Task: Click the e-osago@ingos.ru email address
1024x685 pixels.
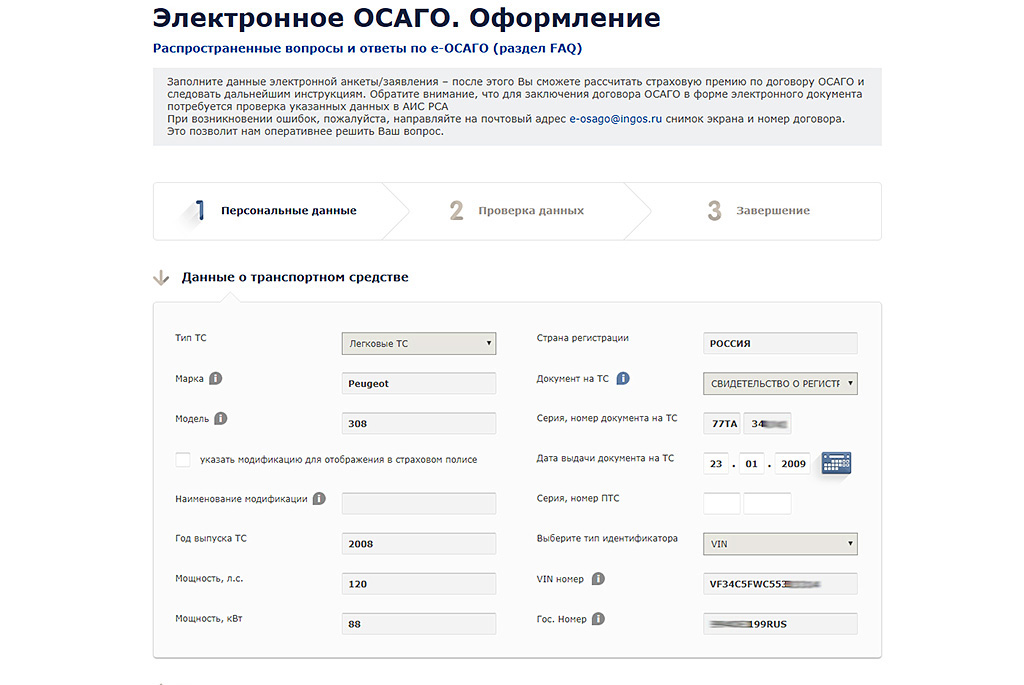Action: tap(616, 119)
